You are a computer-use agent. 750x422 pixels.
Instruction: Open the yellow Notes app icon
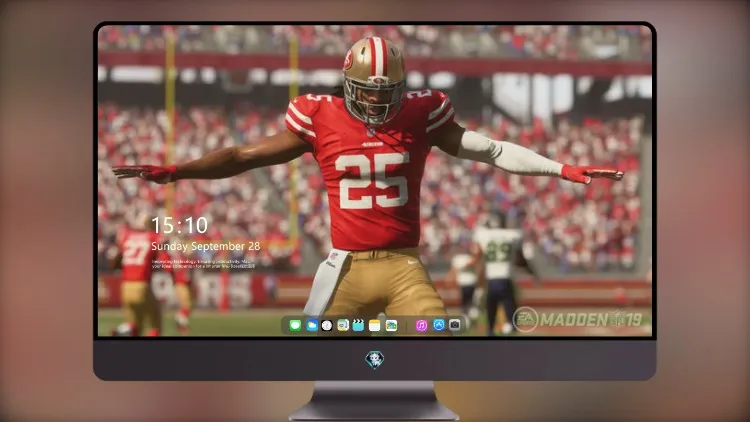point(375,325)
